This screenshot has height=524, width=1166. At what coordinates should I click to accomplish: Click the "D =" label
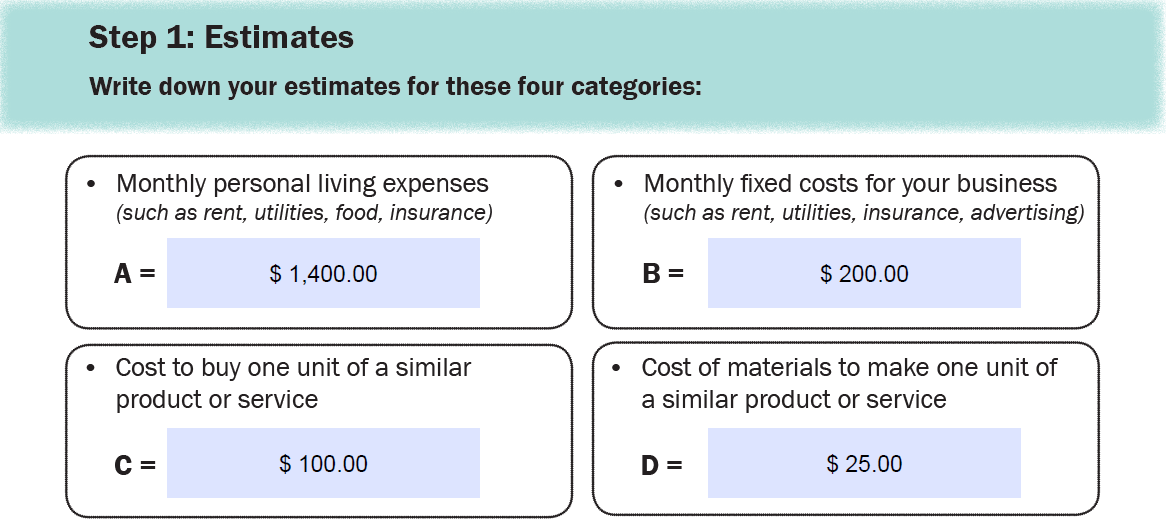pos(662,464)
